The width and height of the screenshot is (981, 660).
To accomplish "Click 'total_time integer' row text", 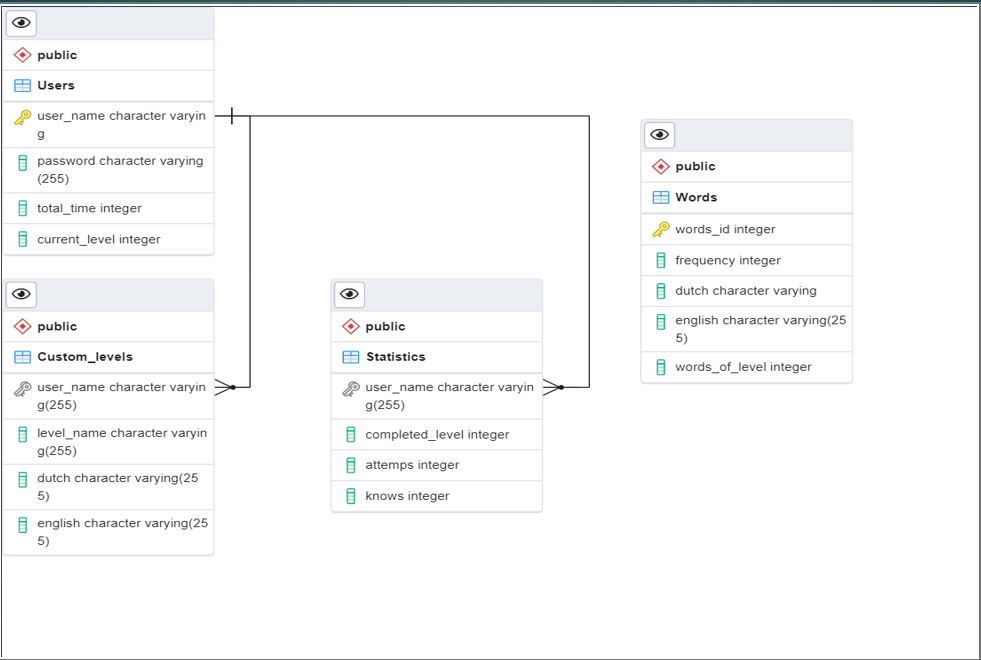I will [x=89, y=208].
